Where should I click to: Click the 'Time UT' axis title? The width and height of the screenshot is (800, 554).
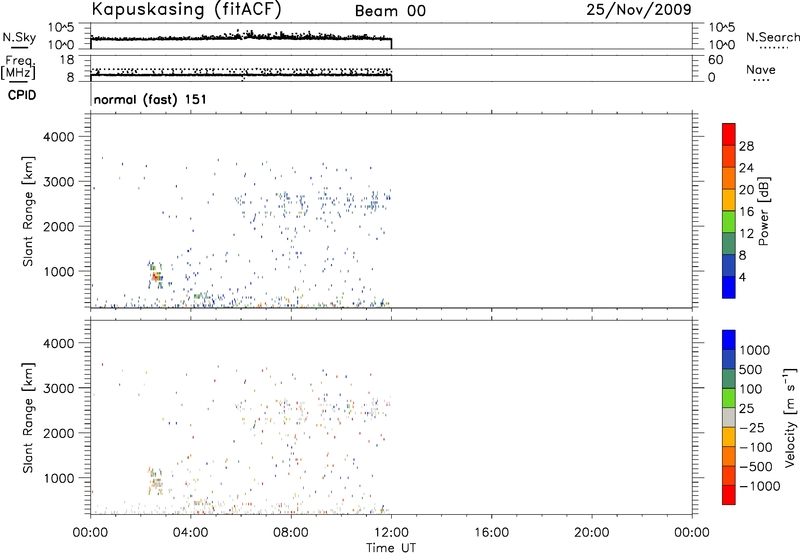[x=391, y=548]
